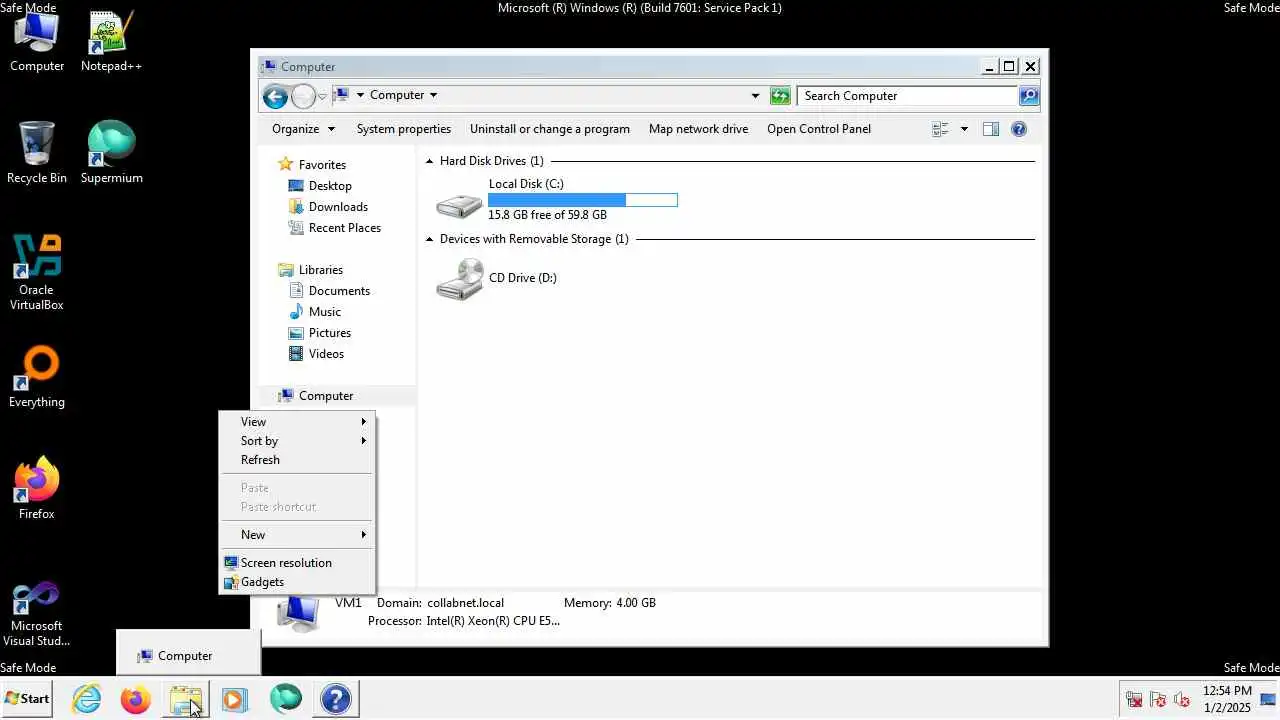Click the search magnifier icon

coord(1029,96)
